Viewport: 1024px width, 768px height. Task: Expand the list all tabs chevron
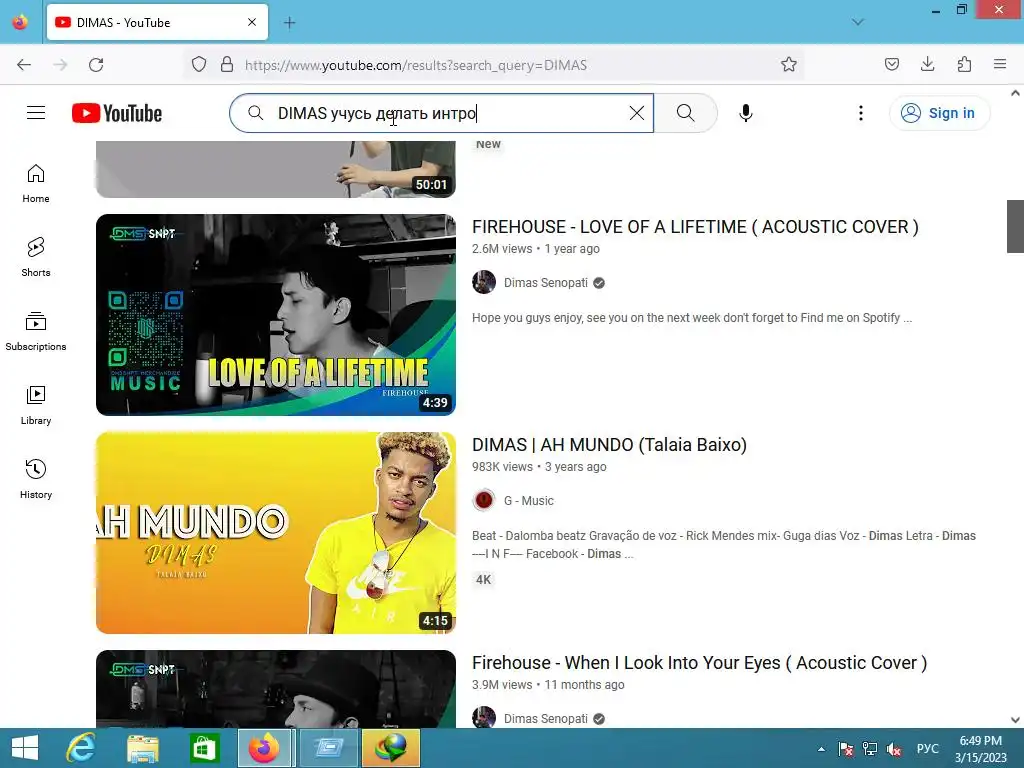pyautogui.click(x=858, y=22)
